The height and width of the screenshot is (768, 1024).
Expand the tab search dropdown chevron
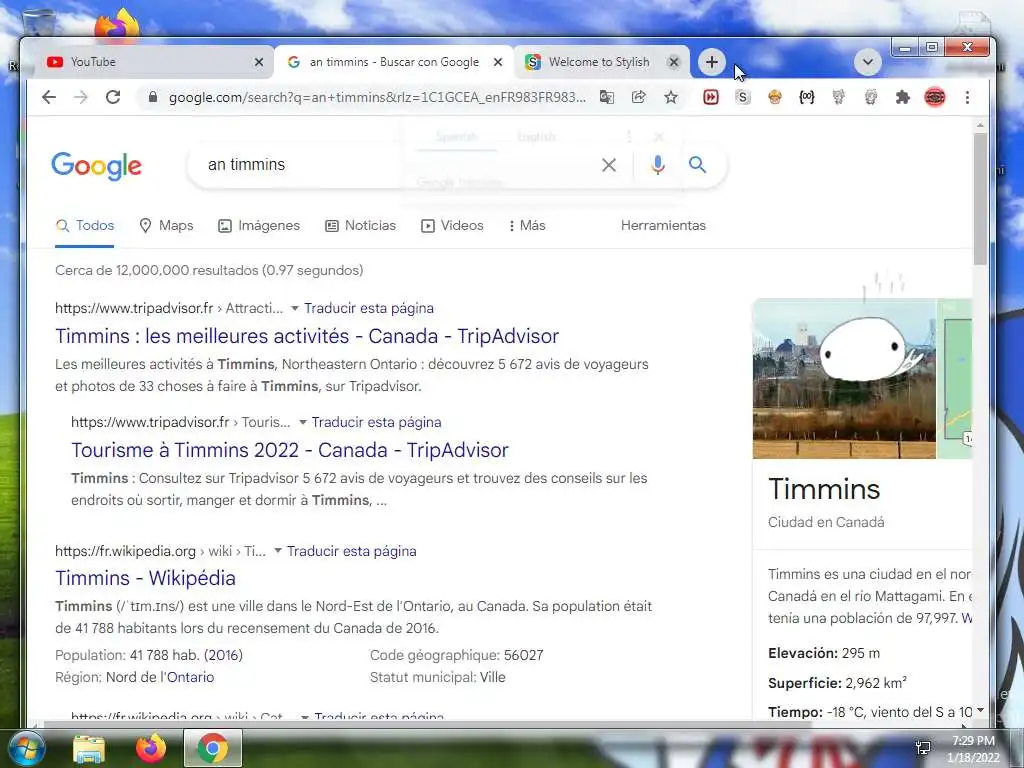tap(868, 63)
